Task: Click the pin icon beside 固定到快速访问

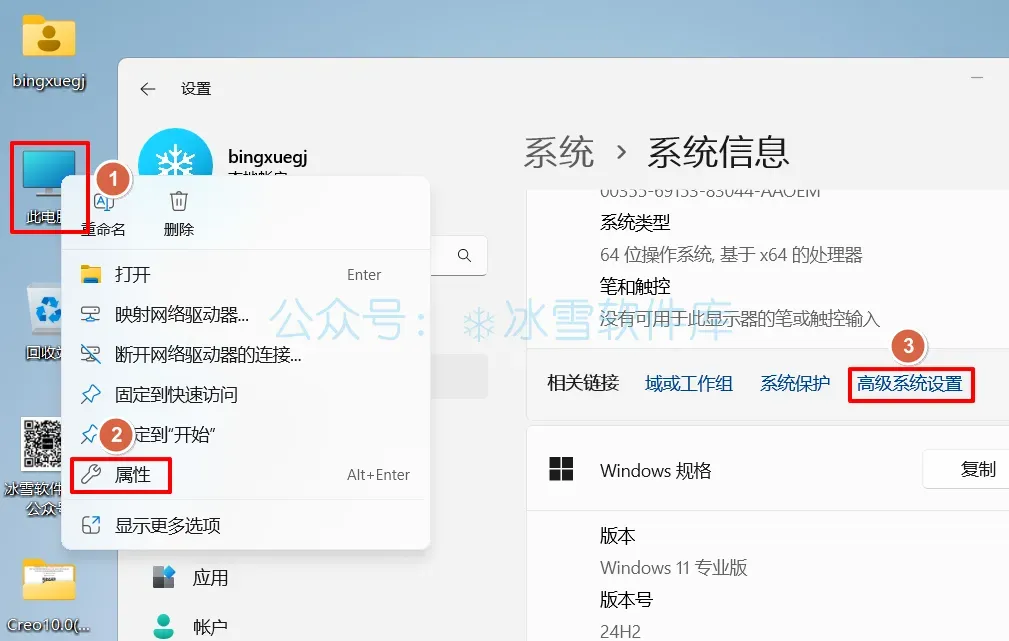Action: 91,394
